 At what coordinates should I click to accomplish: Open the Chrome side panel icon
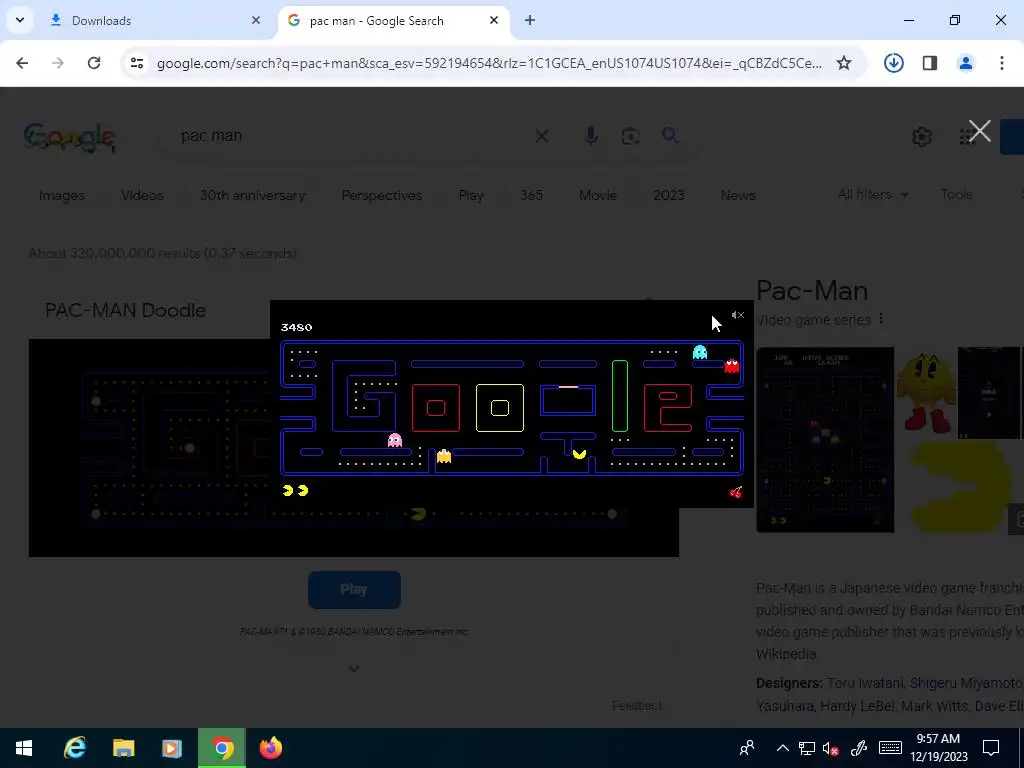930,63
